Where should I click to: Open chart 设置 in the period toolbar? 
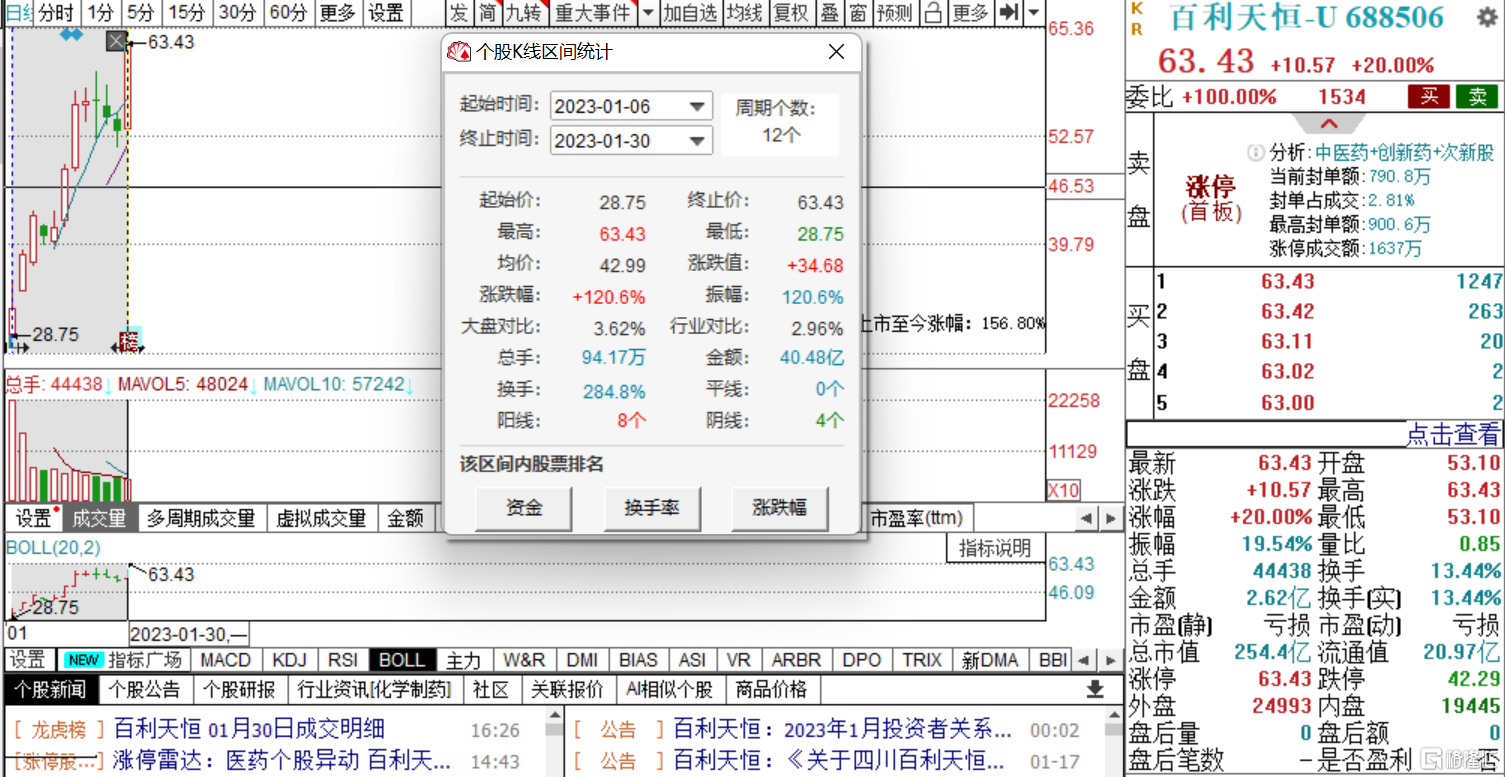tap(386, 13)
